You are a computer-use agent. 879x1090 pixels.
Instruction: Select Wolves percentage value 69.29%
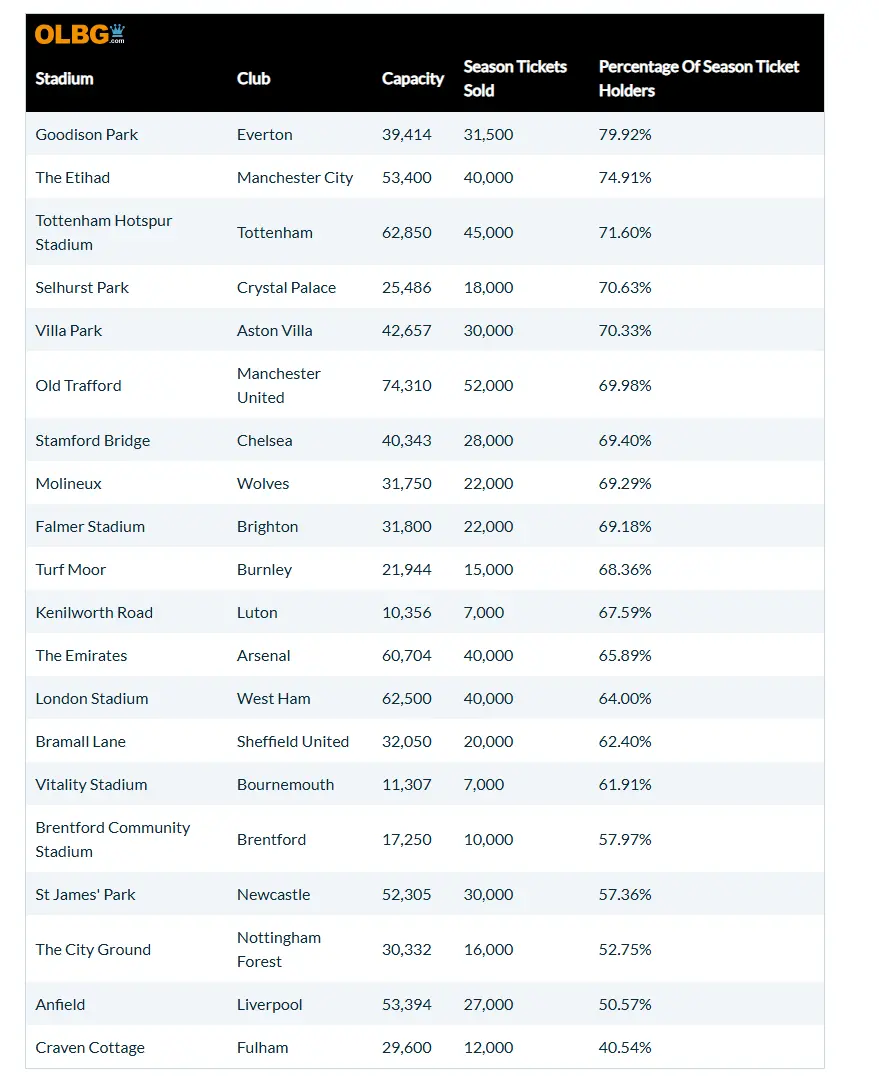coord(625,484)
